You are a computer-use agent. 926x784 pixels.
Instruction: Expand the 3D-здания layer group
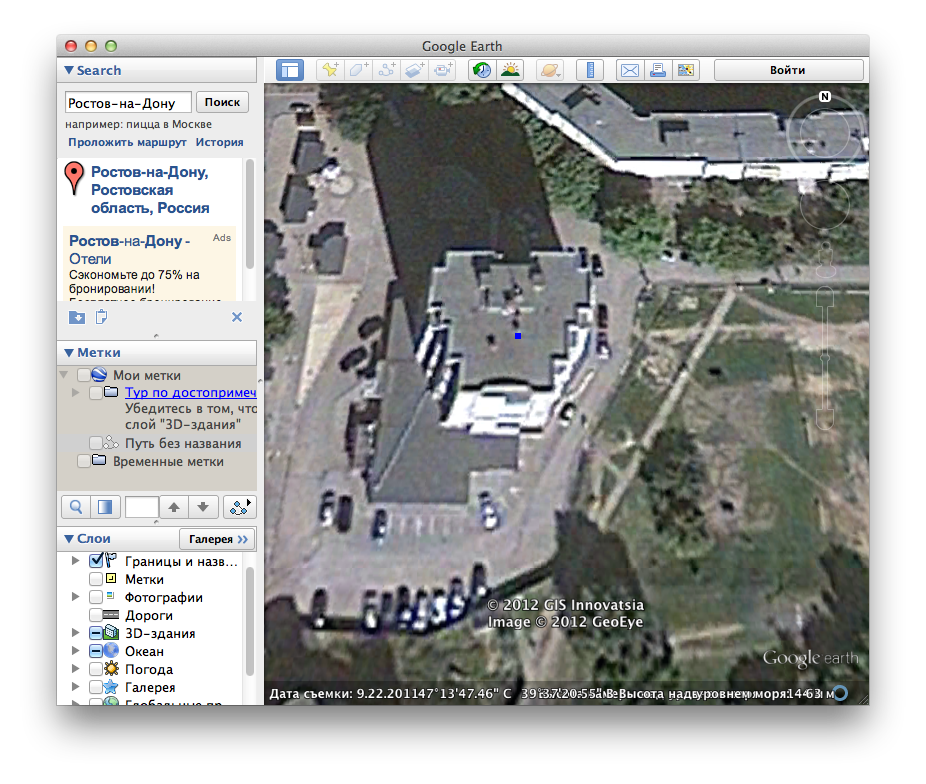pyautogui.click(x=76, y=633)
